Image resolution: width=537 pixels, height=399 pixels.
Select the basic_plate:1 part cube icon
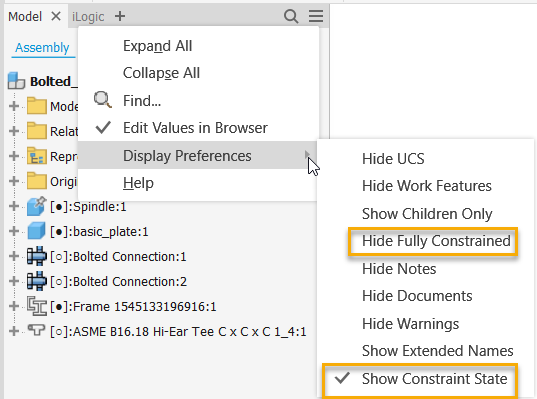36,231
